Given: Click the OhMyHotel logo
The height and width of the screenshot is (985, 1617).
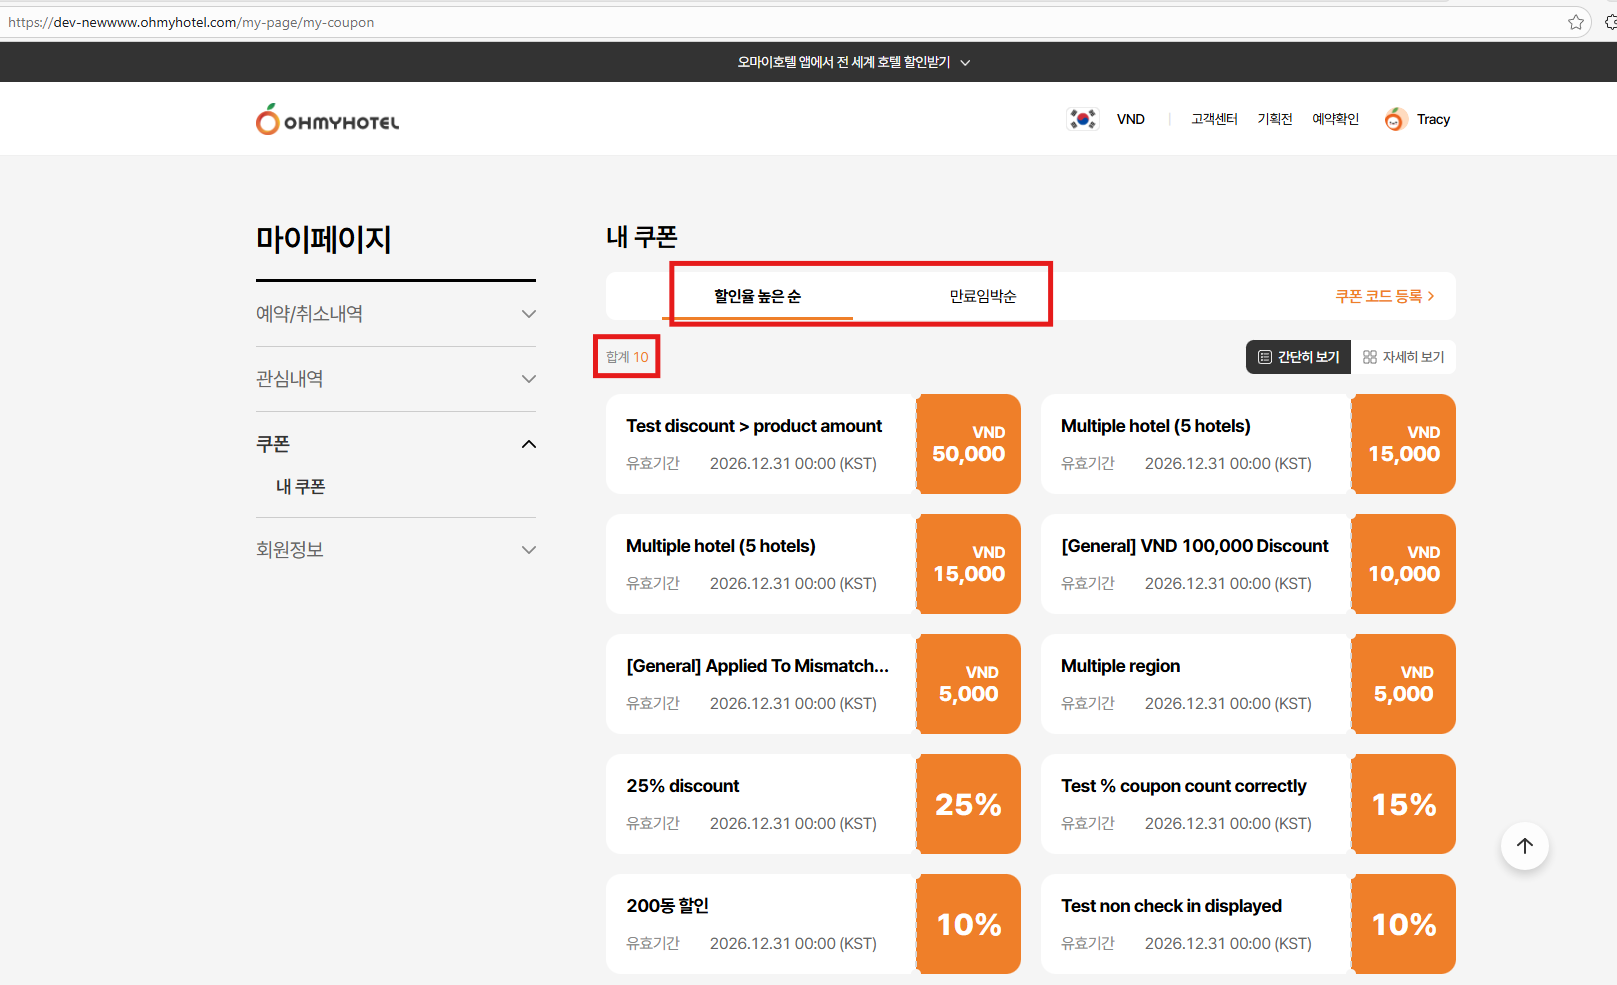Looking at the screenshot, I should point(327,120).
